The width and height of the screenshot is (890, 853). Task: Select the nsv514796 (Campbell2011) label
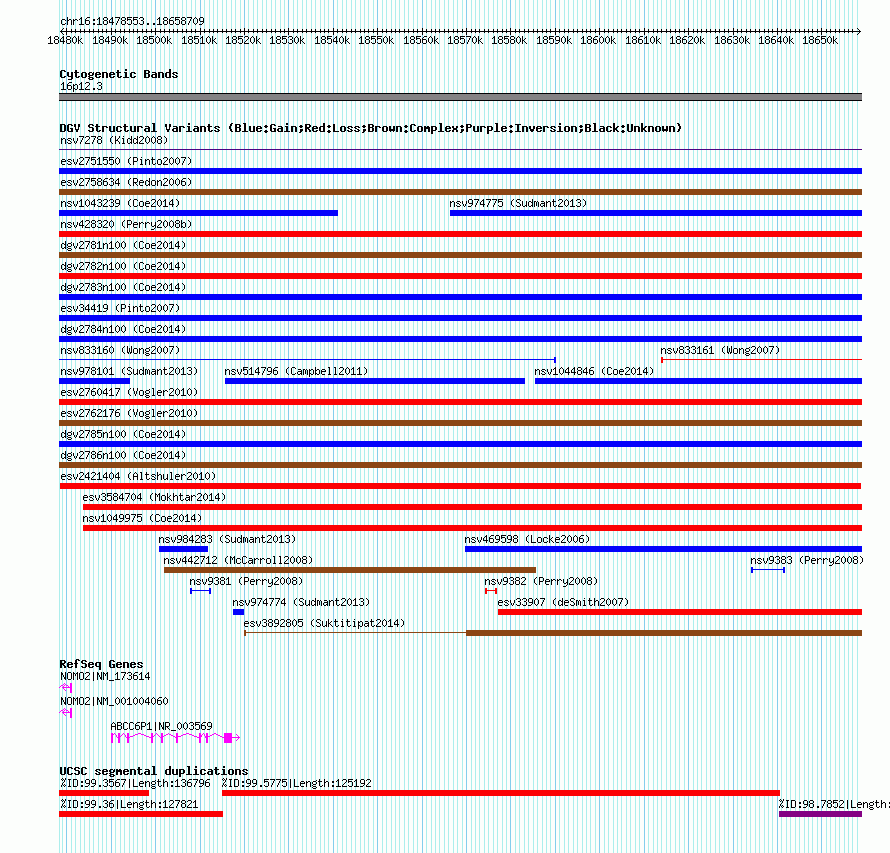[x=296, y=371]
